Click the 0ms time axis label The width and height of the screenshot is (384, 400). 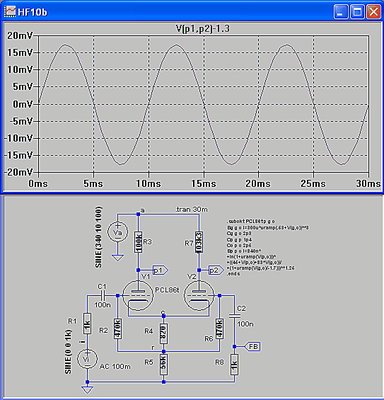pyautogui.click(x=38, y=184)
